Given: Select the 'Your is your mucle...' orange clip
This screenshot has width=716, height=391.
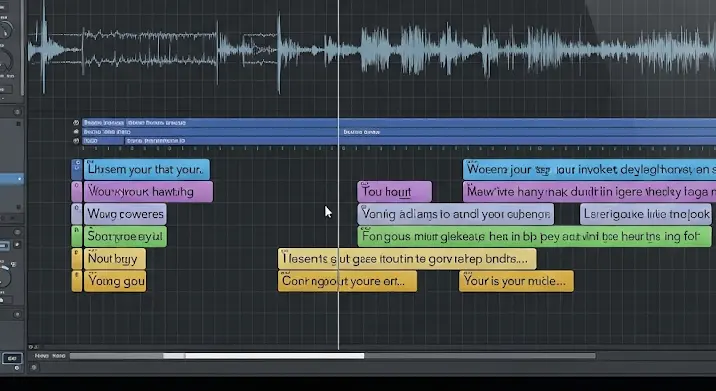Looking at the screenshot, I should 516,281.
